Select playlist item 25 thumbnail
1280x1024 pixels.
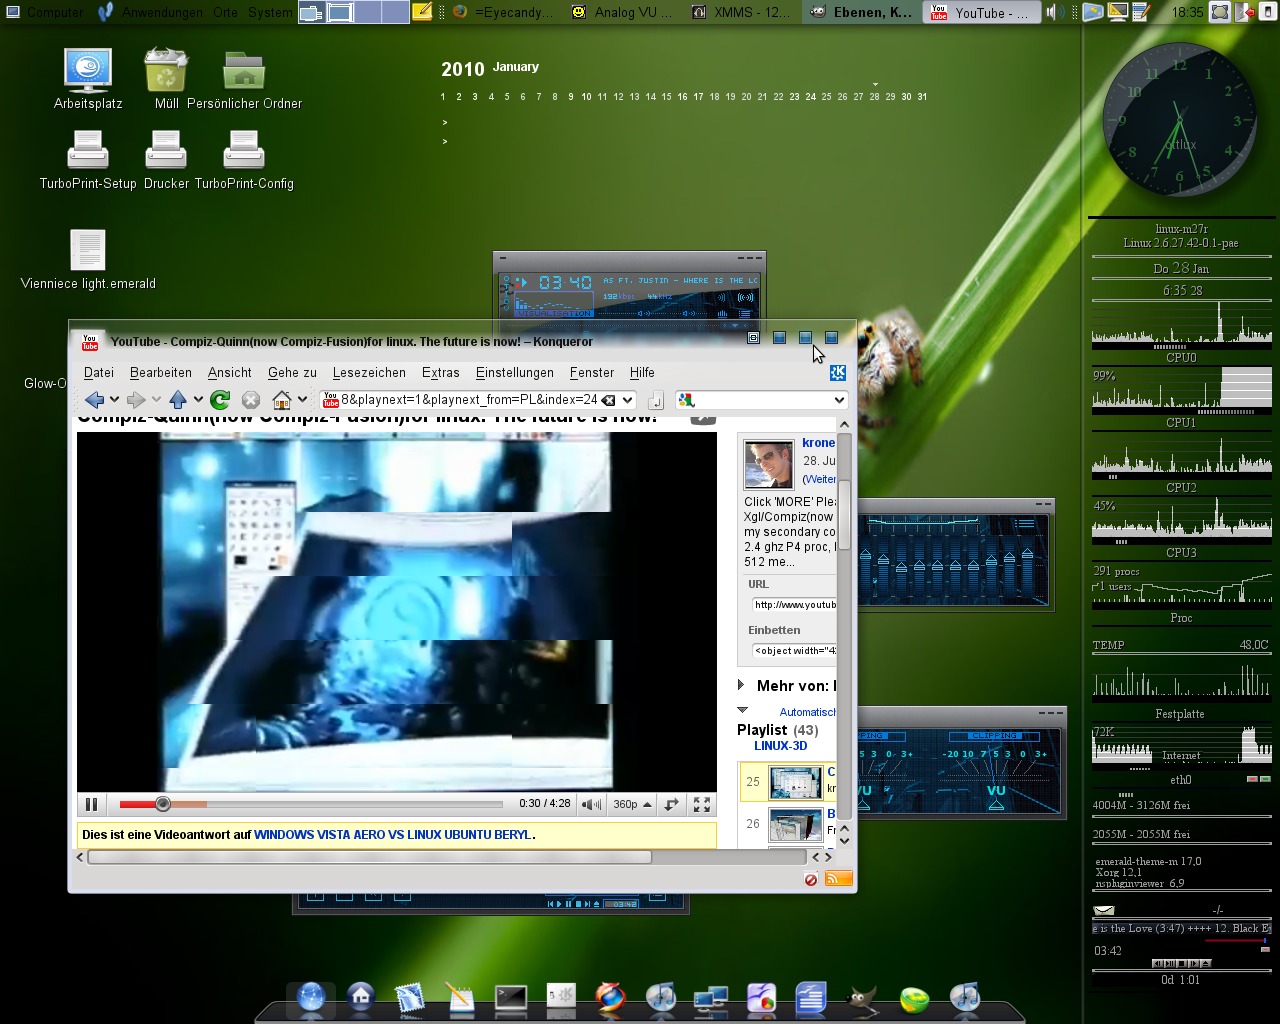point(795,783)
